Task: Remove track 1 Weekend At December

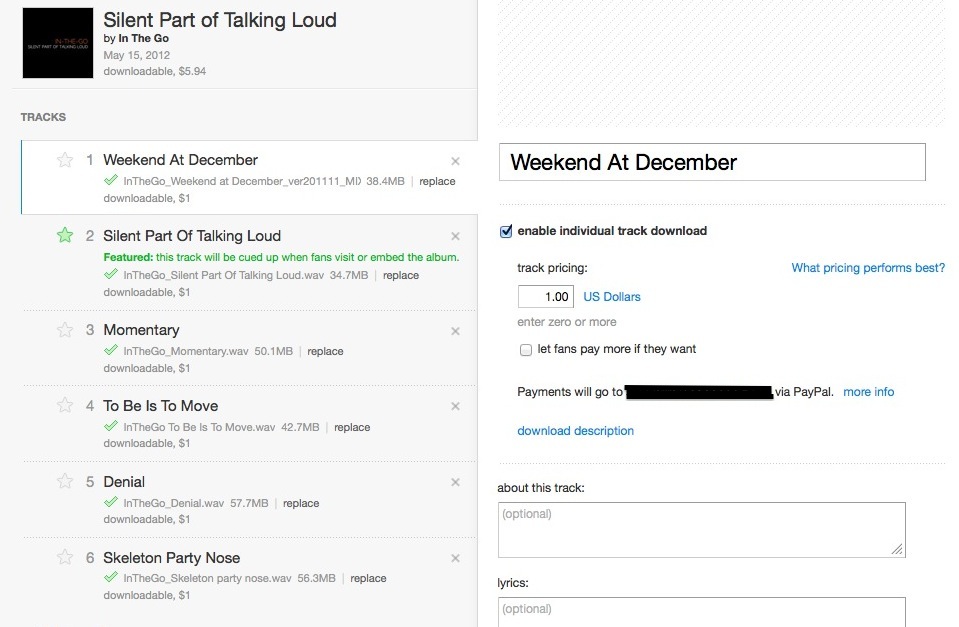Action: pos(456,161)
